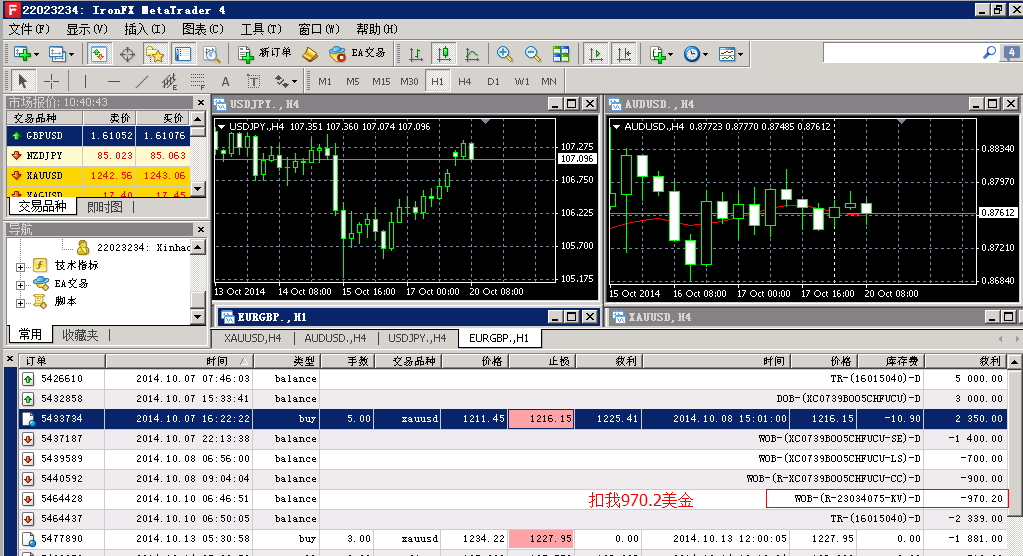This screenshot has height=556, width=1023.
Task: Click search magnifier icon
Action: [989, 52]
